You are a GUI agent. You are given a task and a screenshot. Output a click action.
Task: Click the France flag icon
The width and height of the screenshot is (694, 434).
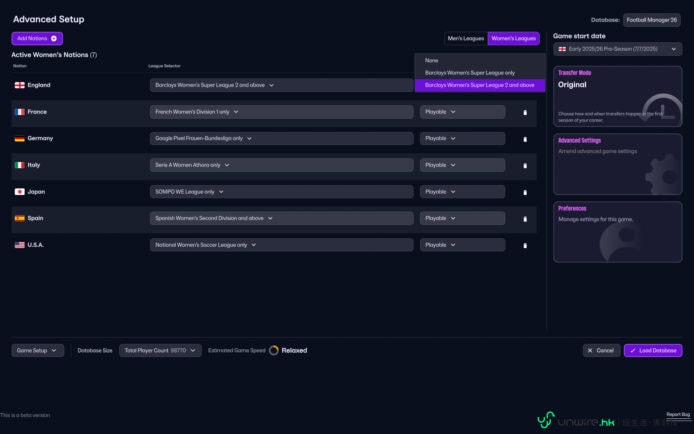19,112
